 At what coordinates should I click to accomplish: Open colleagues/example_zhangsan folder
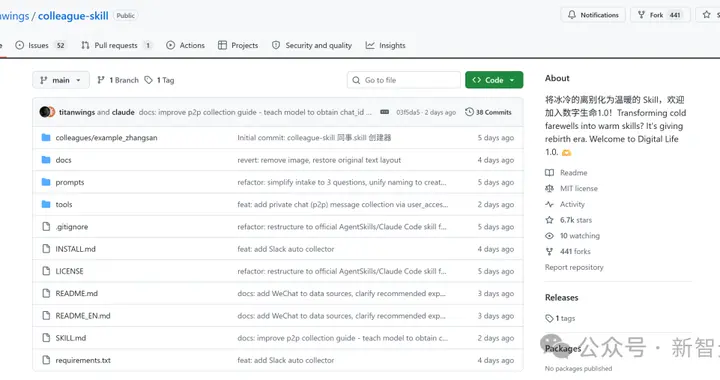[106, 138]
